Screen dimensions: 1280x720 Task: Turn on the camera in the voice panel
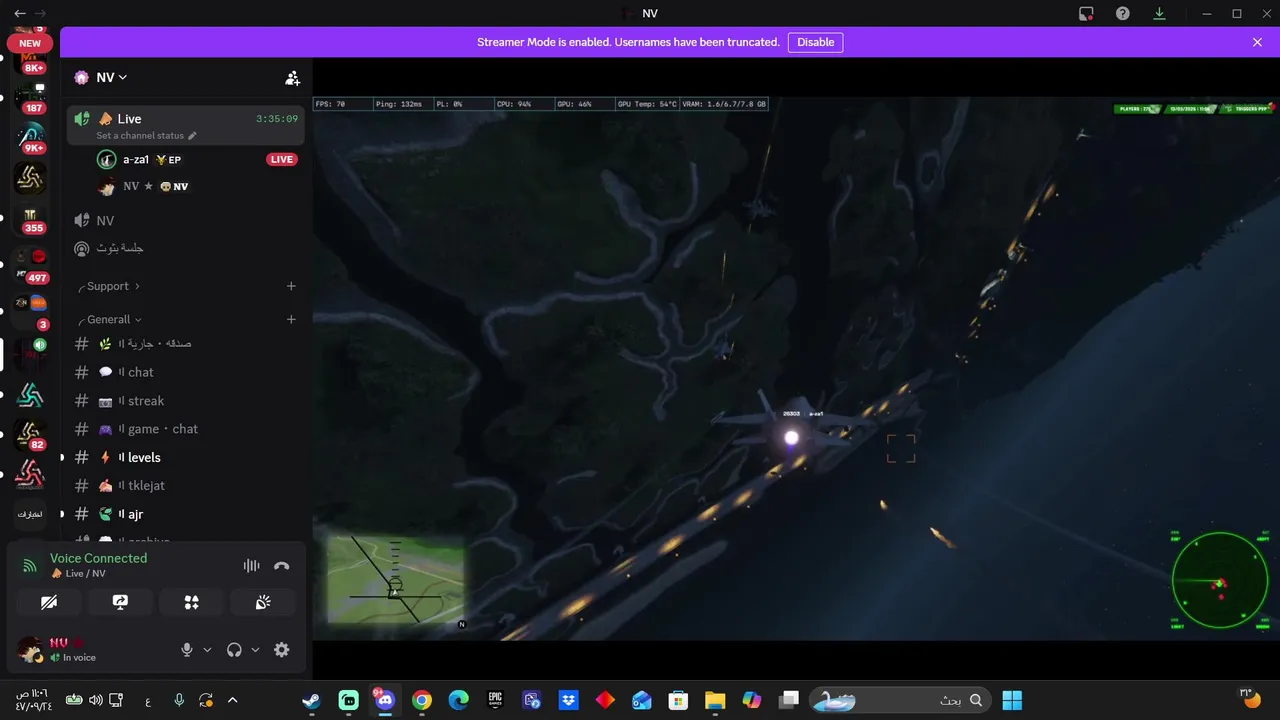coord(48,602)
